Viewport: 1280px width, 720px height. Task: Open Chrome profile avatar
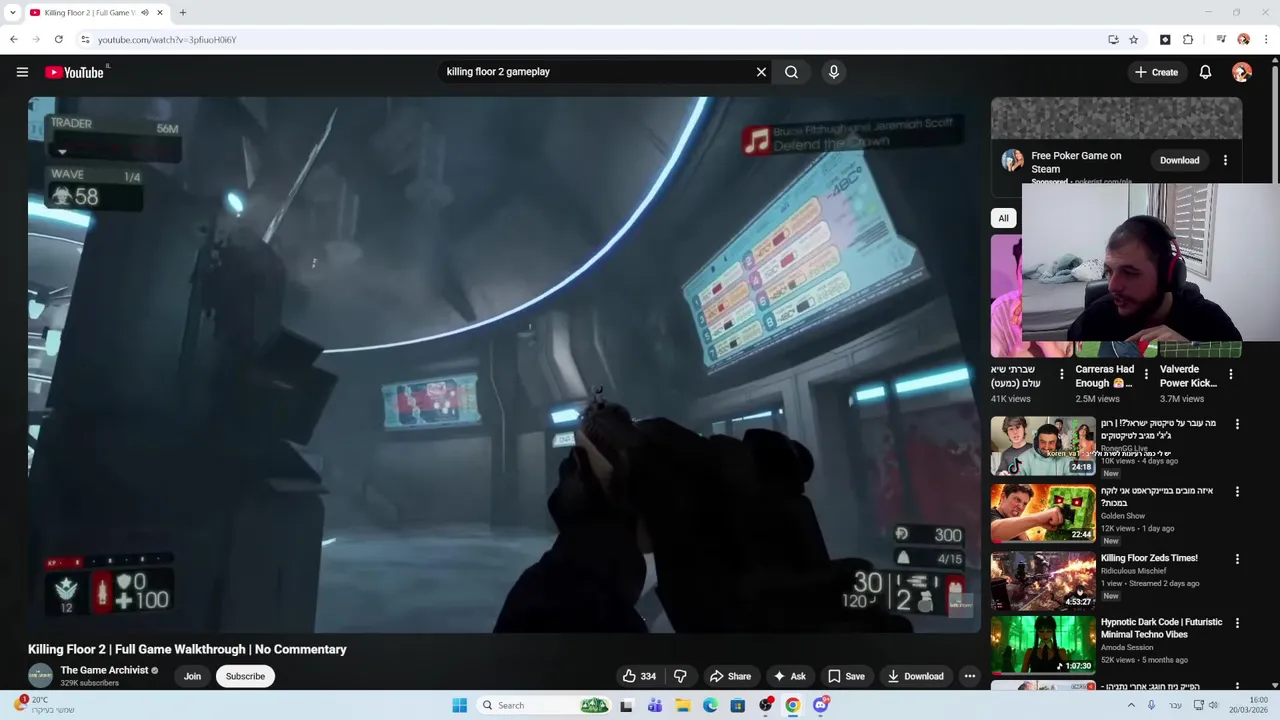[x=1243, y=40]
